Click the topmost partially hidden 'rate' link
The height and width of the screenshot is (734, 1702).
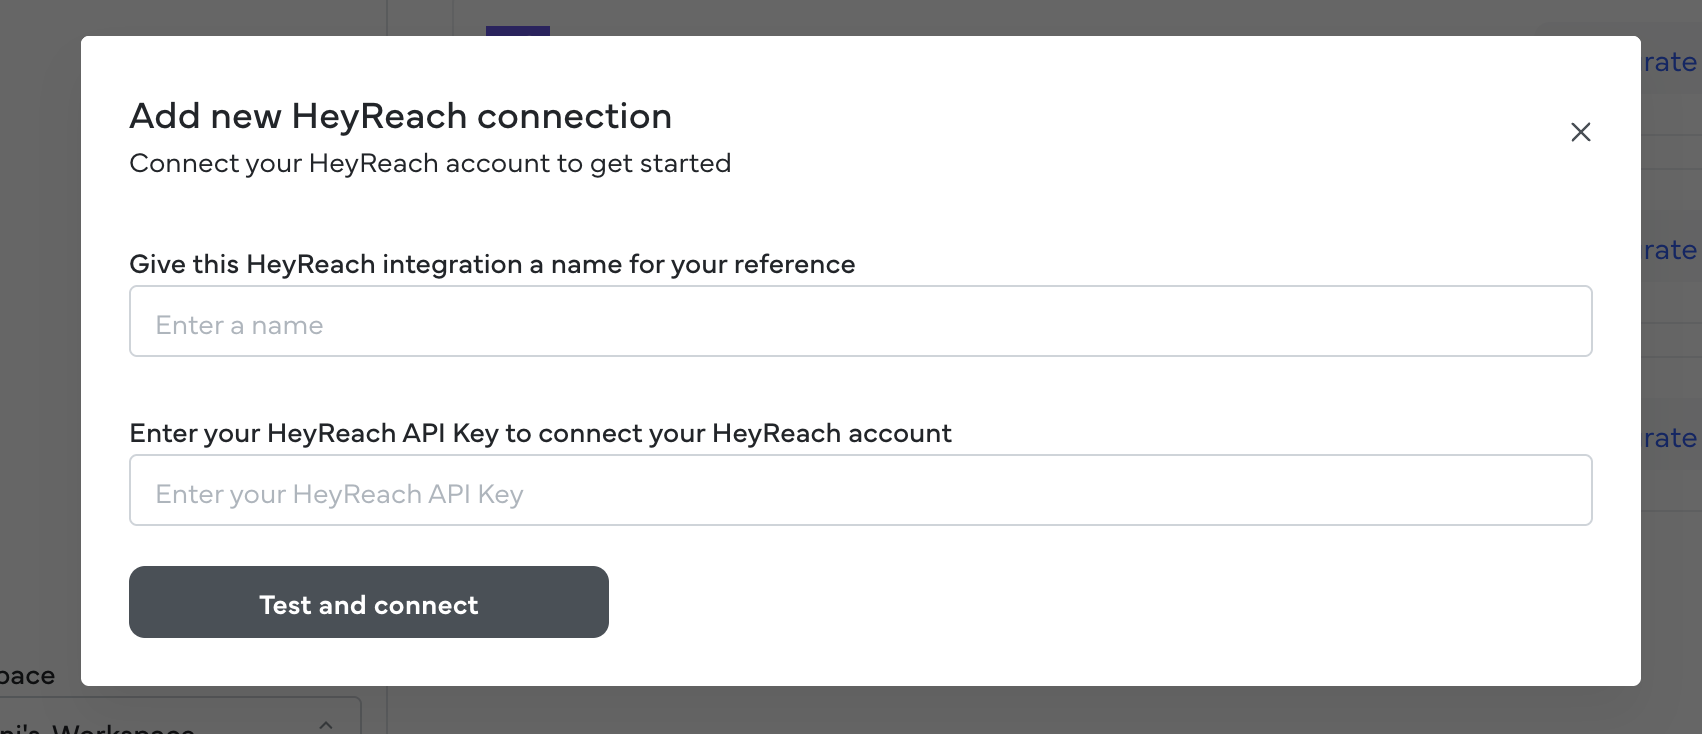1670,62
